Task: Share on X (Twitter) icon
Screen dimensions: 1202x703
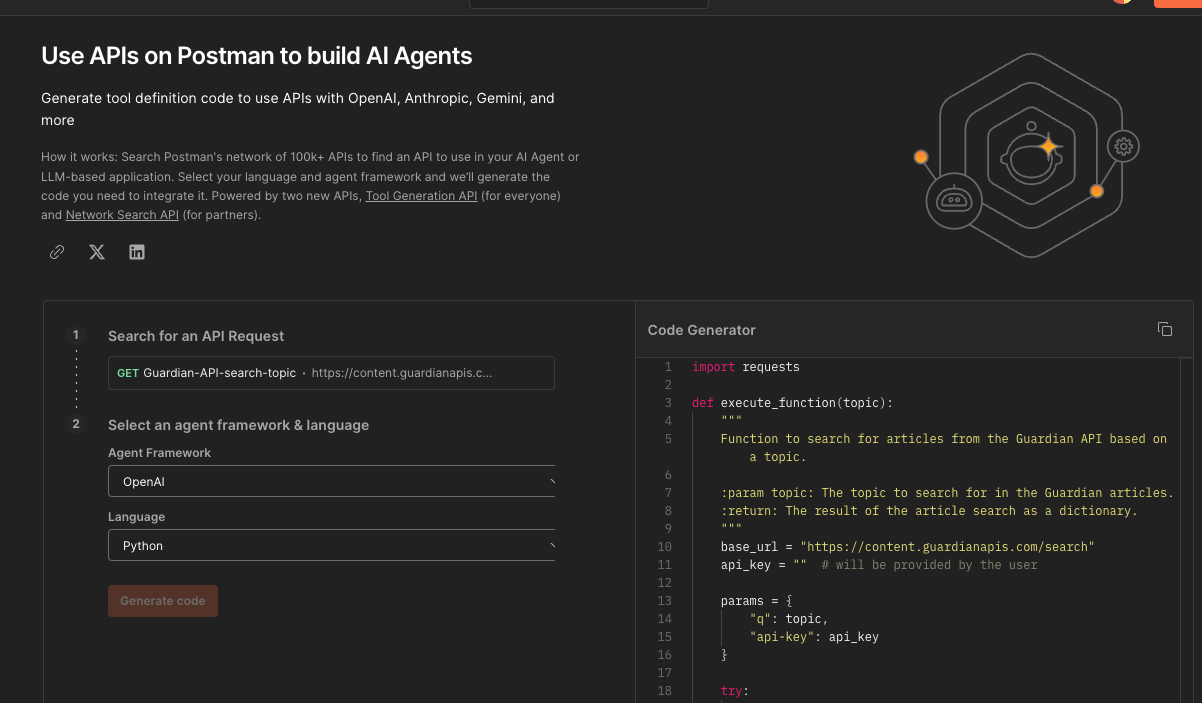Action: coord(97,252)
